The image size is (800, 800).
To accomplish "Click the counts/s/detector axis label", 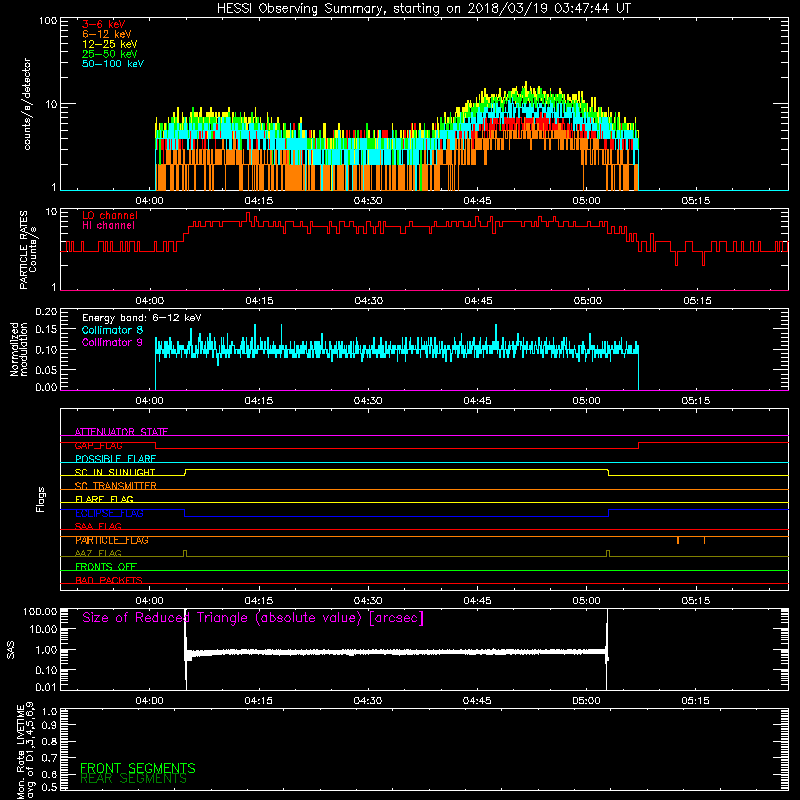I will [27, 104].
